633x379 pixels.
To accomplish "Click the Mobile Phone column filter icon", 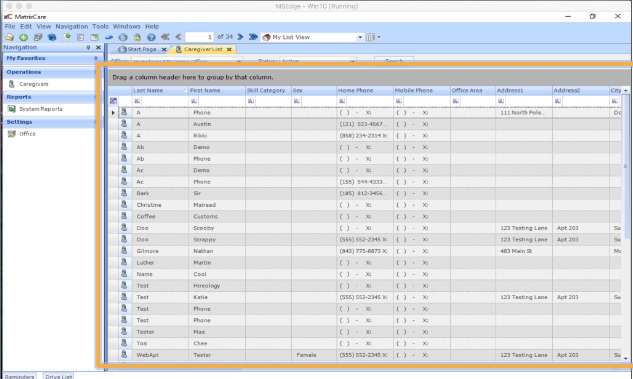I will (x=398, y=101).
